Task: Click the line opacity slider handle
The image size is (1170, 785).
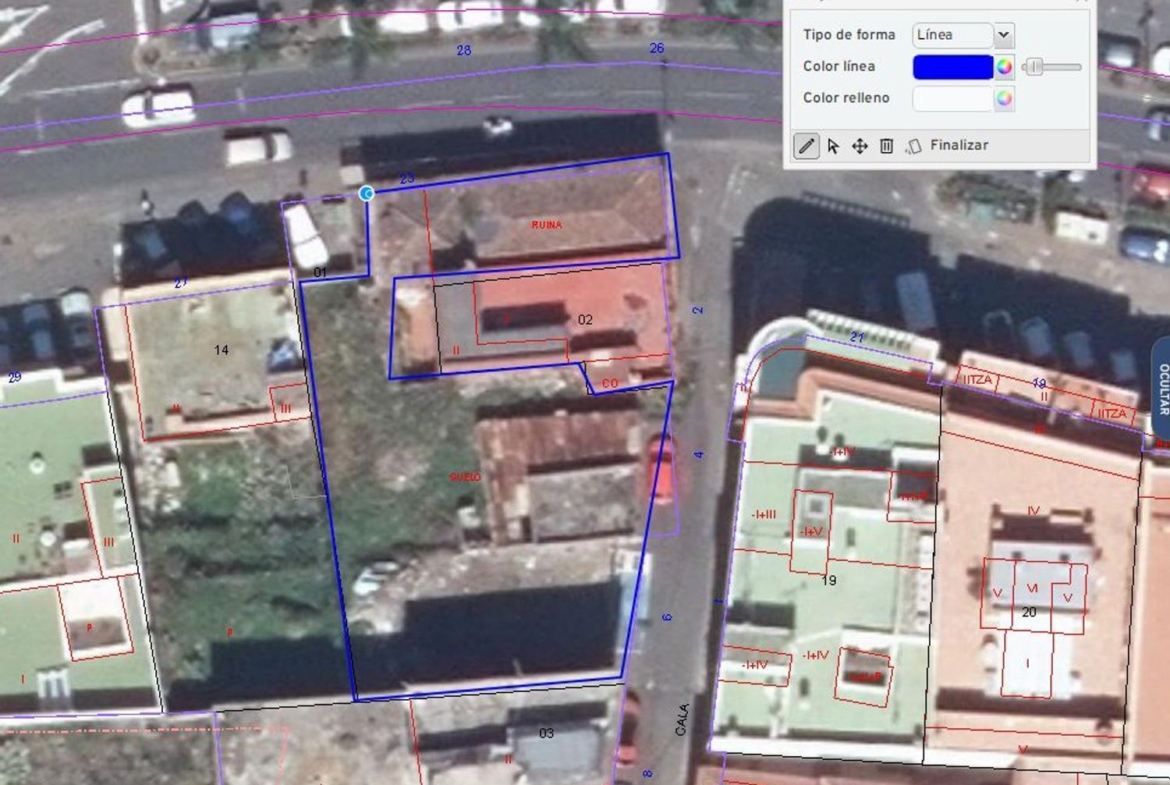Action: click(1036, 67)
